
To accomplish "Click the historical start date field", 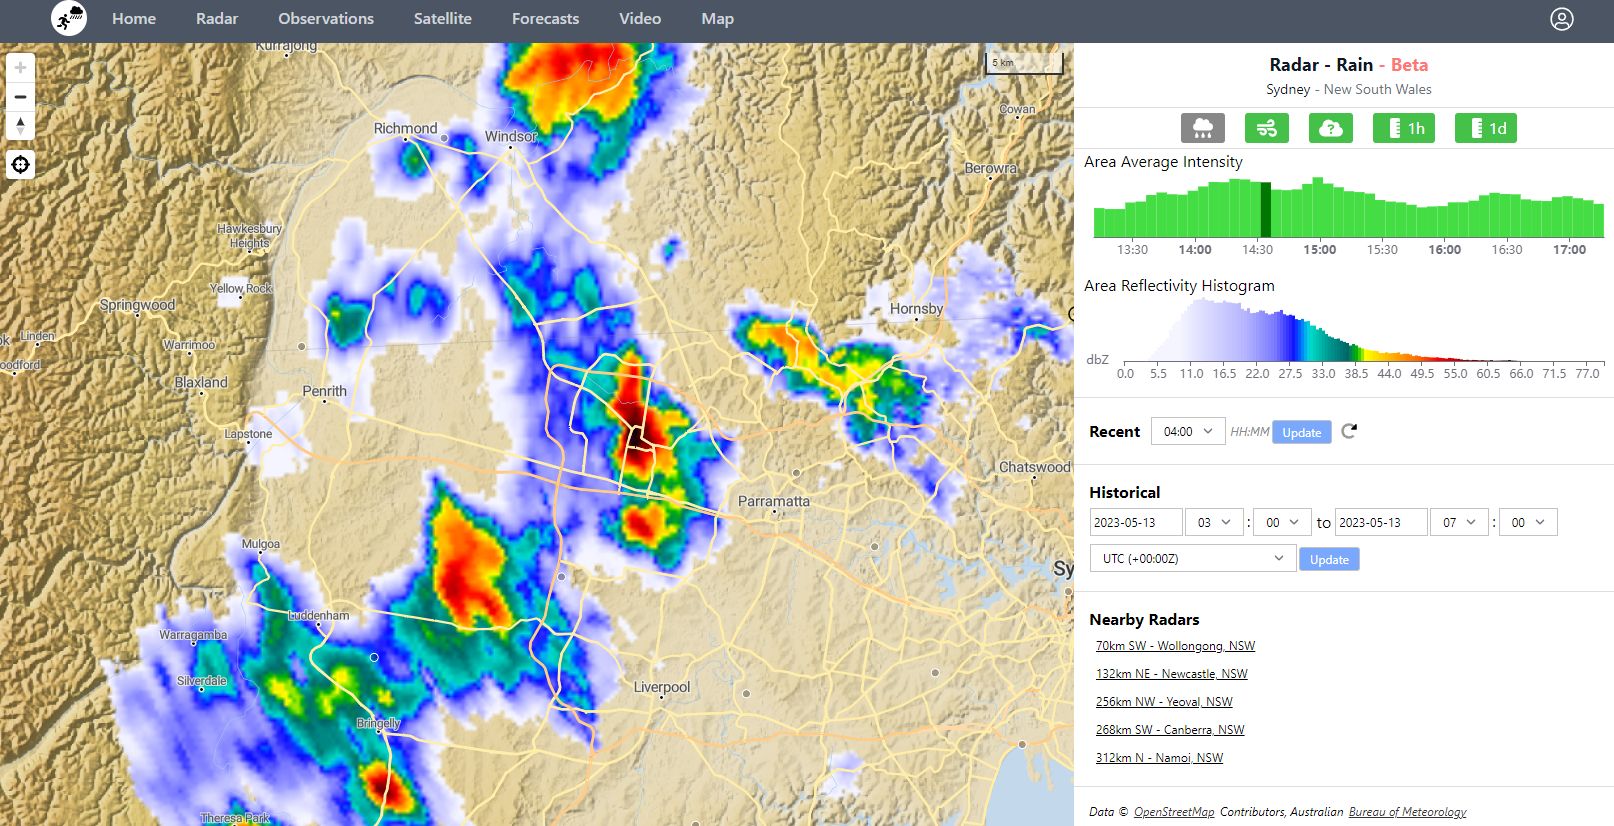I will tap(1135, 522).
